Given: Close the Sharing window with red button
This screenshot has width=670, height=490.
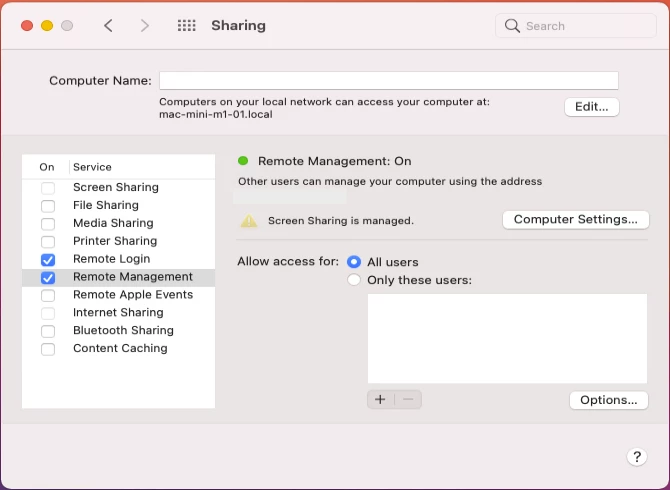Looking at the screenshot, I should click(x=27, y=26).
